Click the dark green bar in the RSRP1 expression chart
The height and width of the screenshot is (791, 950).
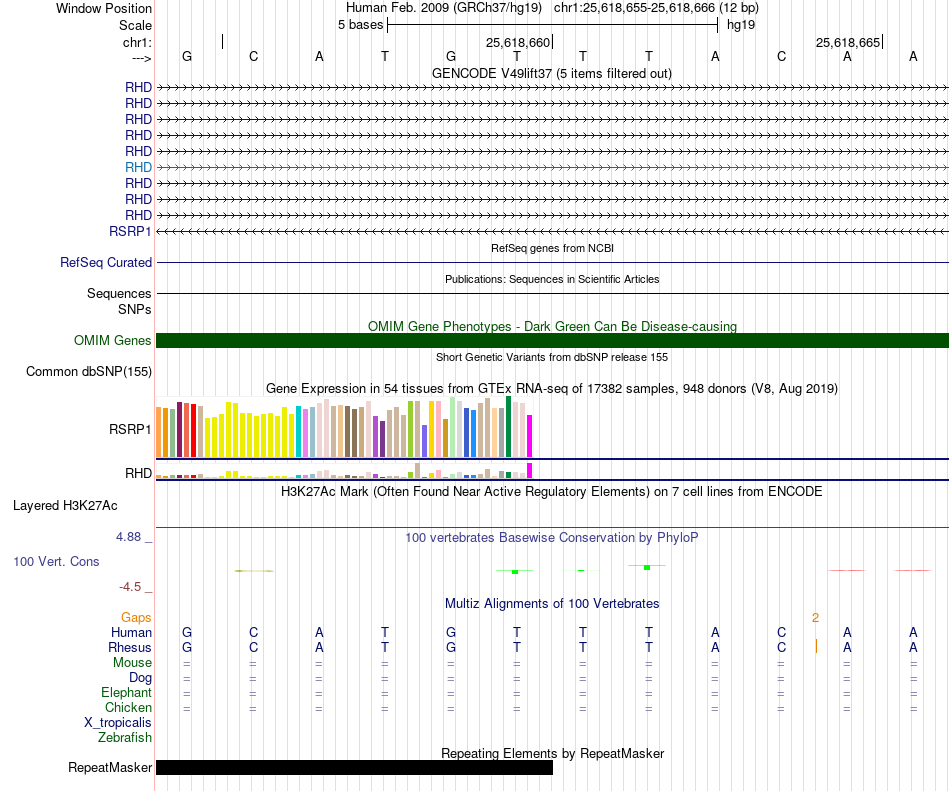[508, 426]
